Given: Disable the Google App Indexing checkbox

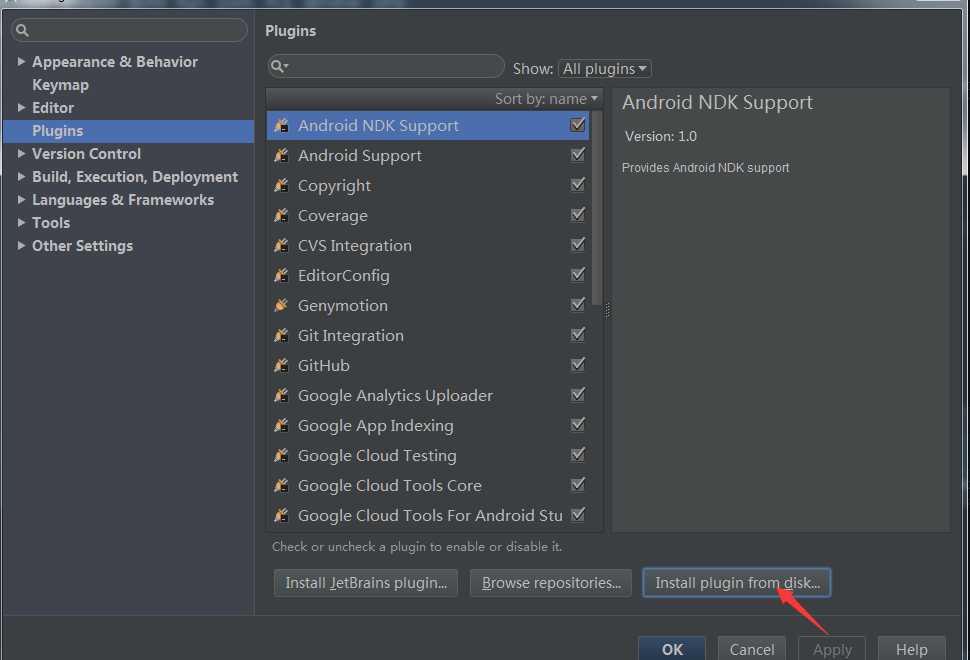Looking at the screenshot, I should coord(578,425).
